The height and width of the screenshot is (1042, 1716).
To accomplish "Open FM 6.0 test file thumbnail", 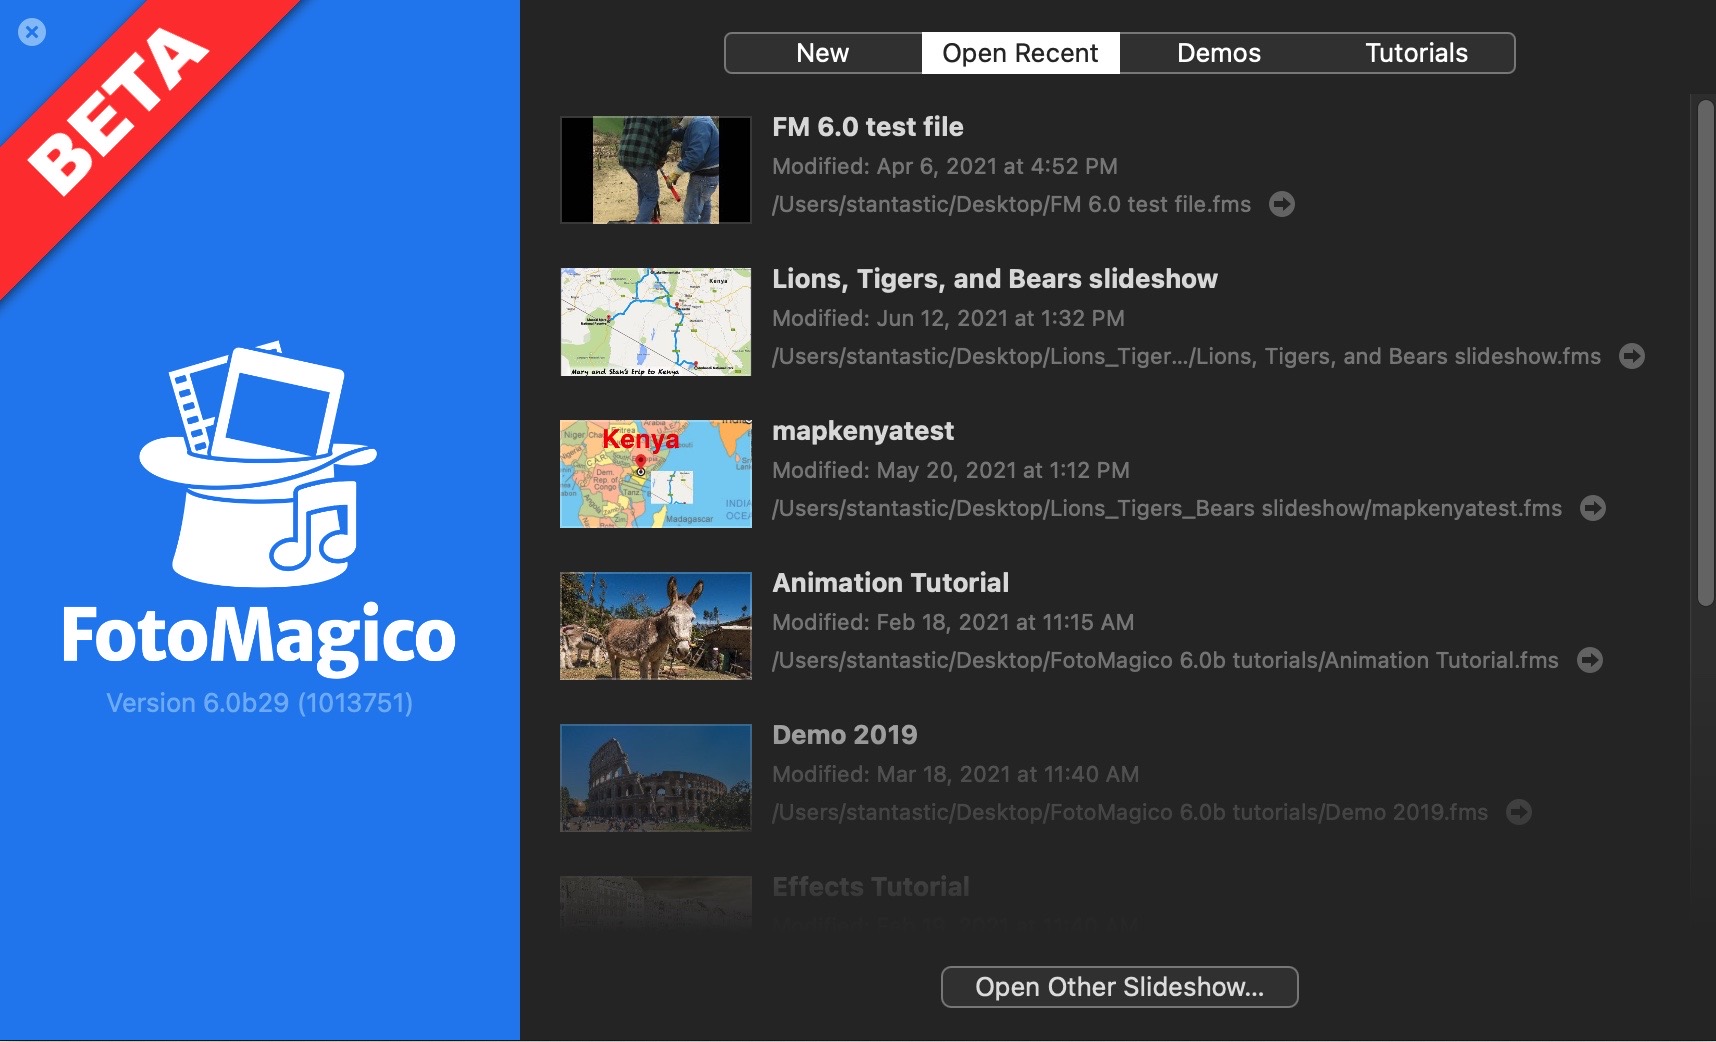I will tap(656, 170).
